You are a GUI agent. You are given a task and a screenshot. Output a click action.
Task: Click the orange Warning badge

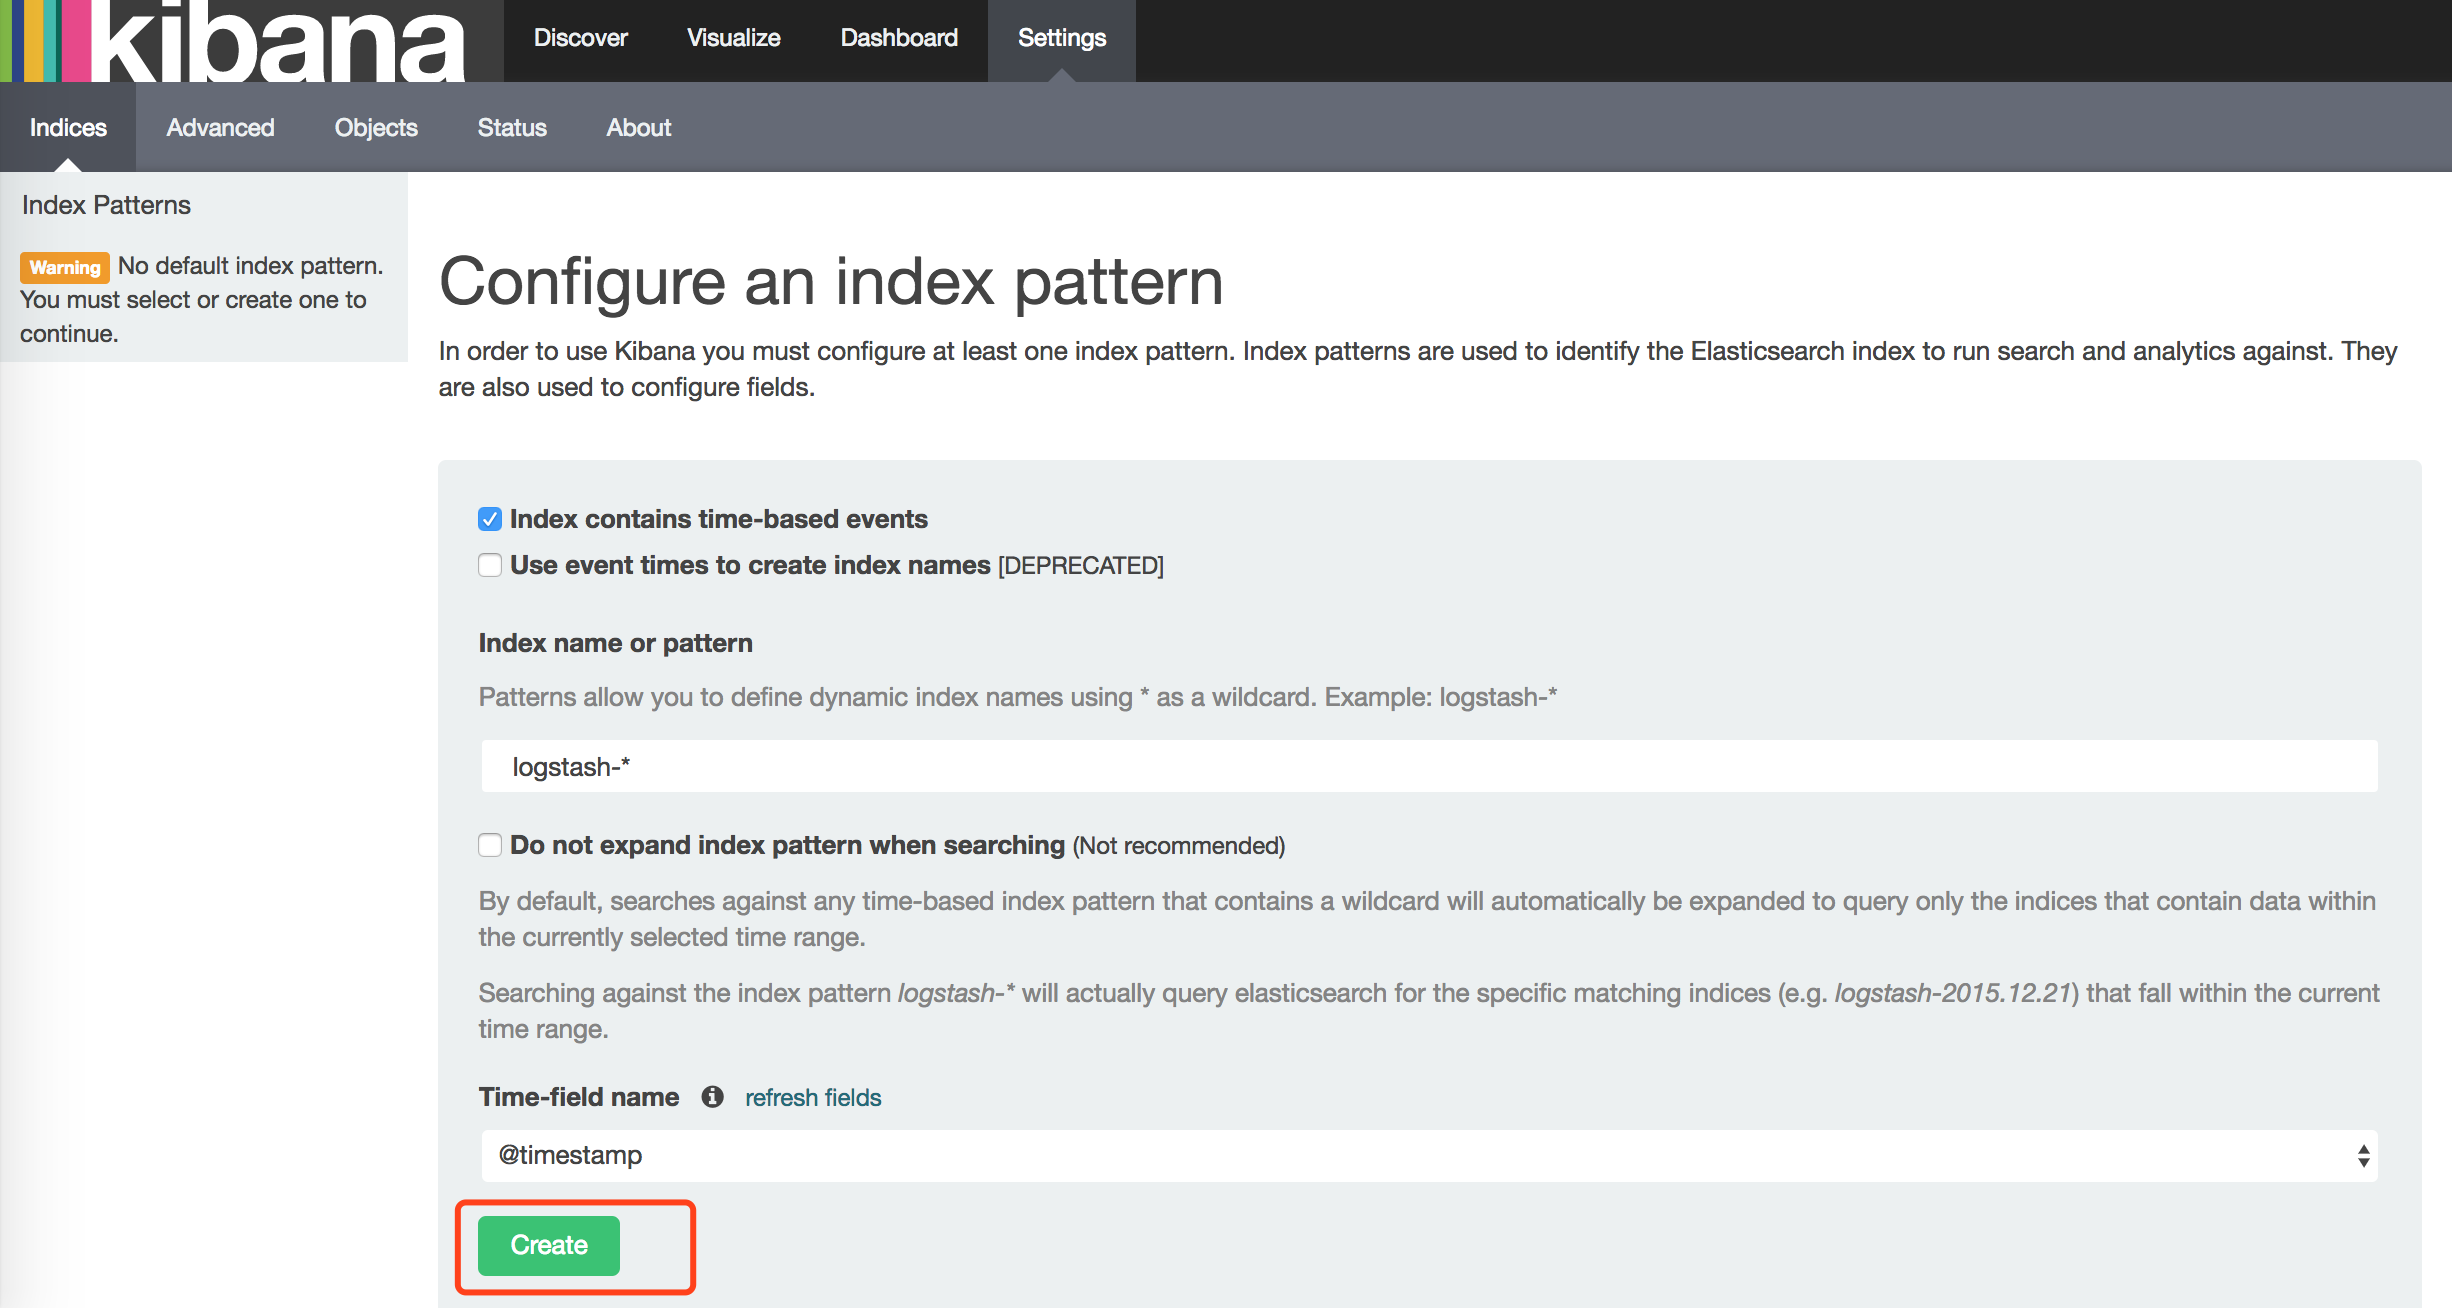coord(65,267)
